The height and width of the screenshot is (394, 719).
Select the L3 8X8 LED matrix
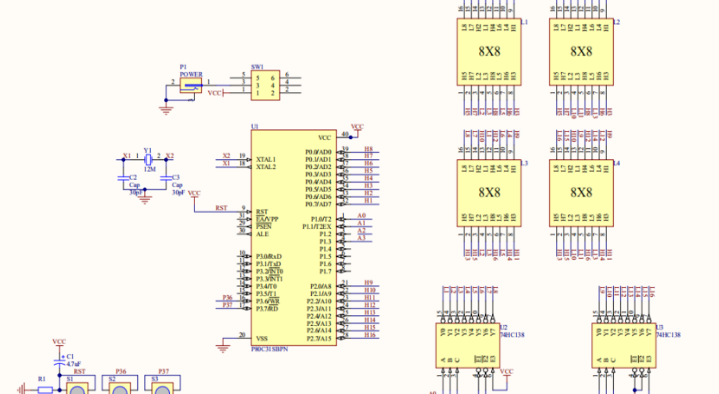(x=489, y=193)
